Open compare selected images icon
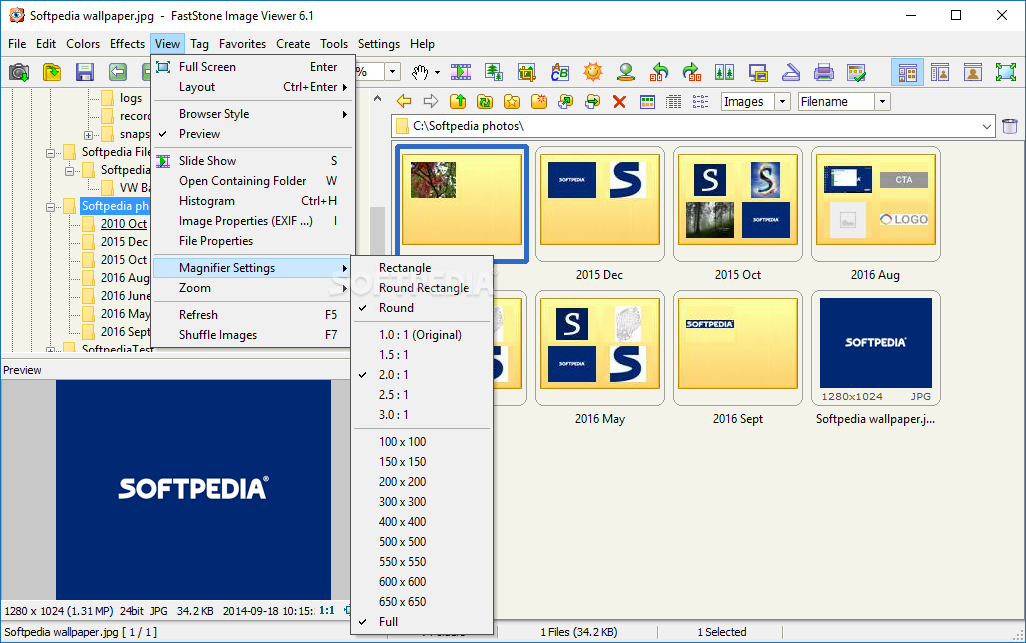 (x=724, y=72)
